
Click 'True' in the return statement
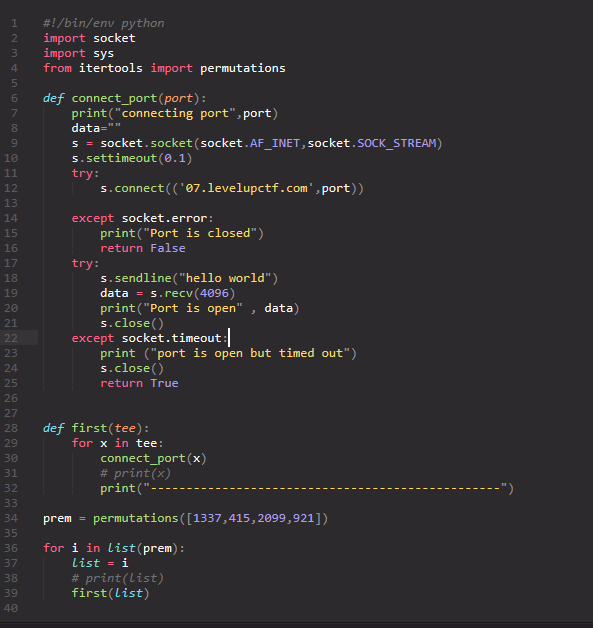click(x=164, y=383)
